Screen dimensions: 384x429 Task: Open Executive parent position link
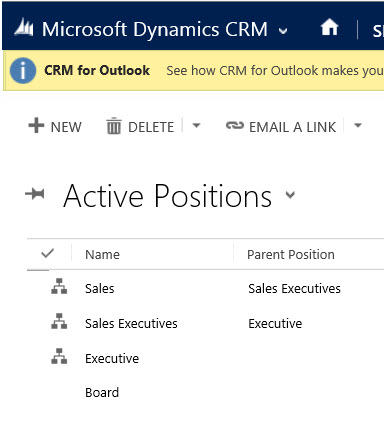pos(275,324)
